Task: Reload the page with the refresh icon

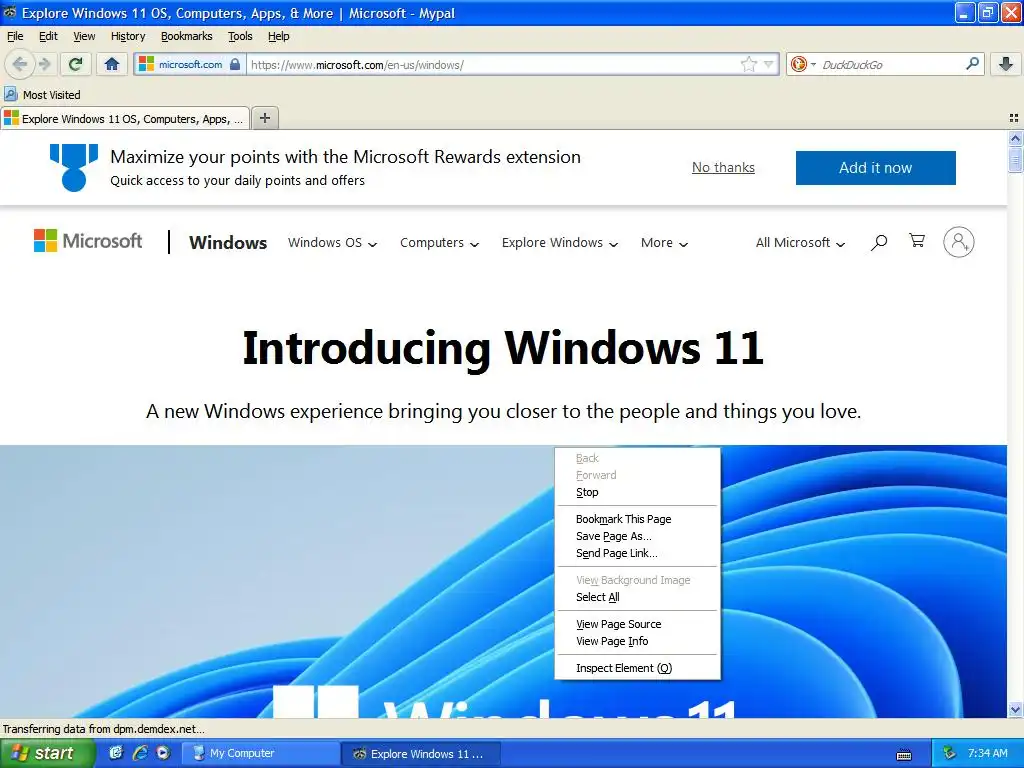Action: click(x=75, y=64)
